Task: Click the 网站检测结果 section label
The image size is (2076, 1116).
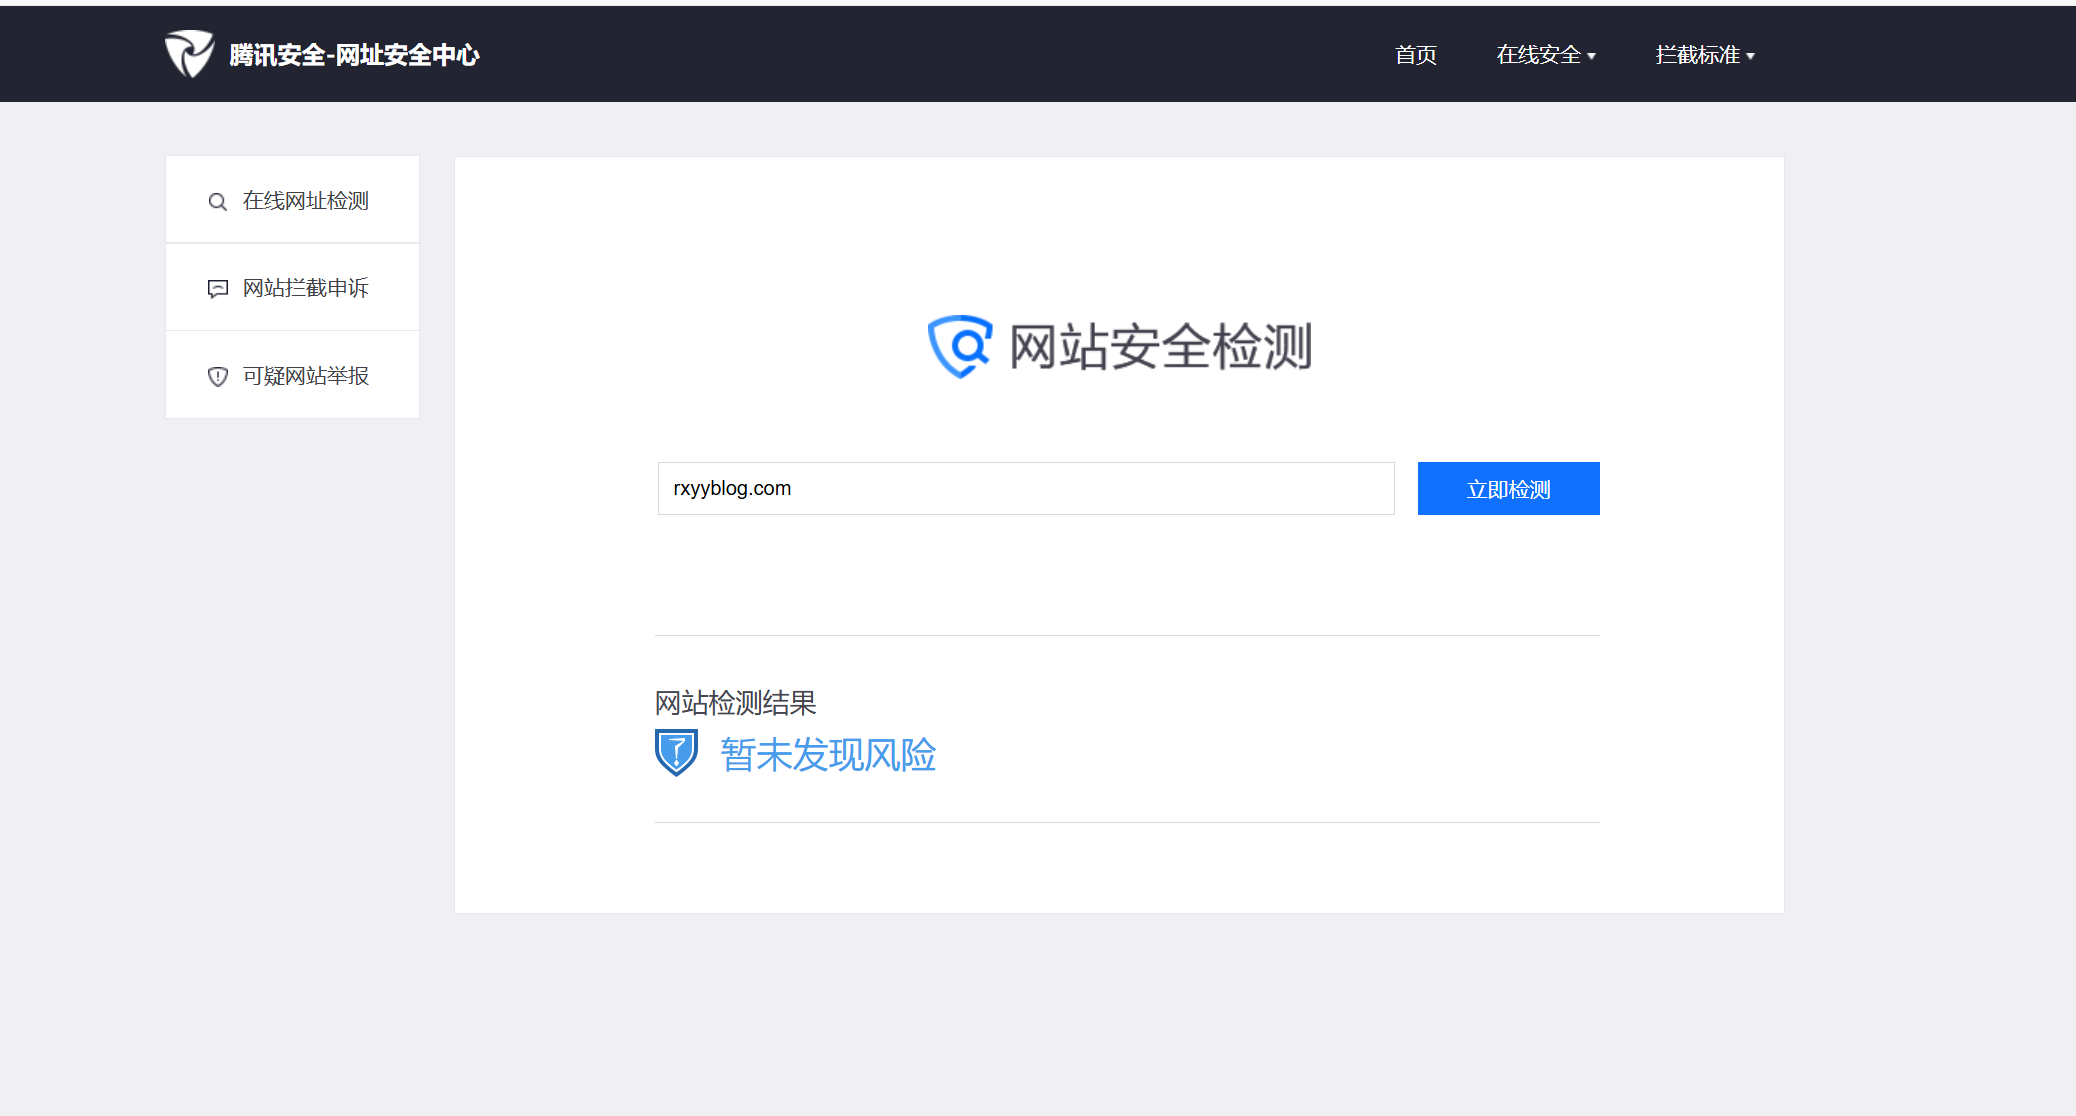Action: (735, 703)
